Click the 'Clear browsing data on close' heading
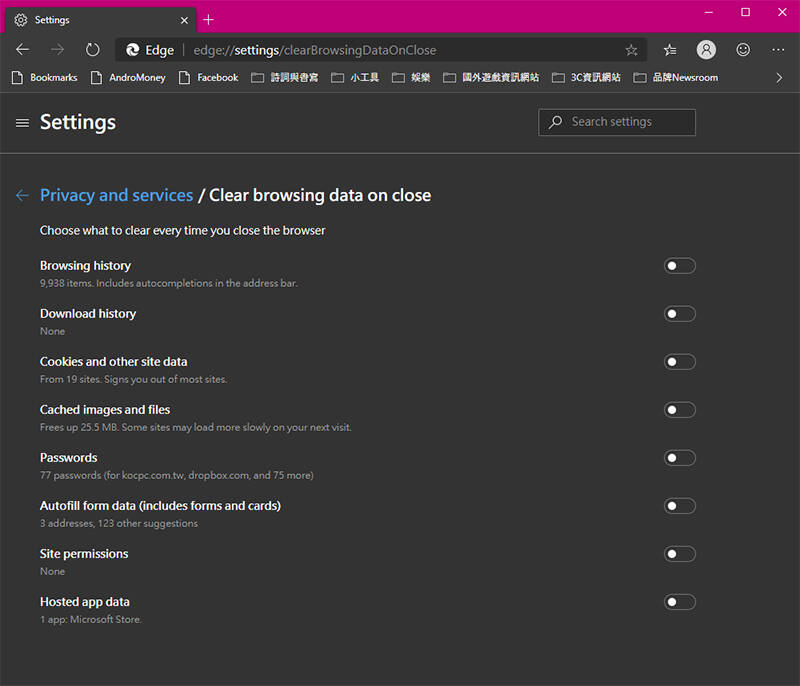 coord(320,195)
